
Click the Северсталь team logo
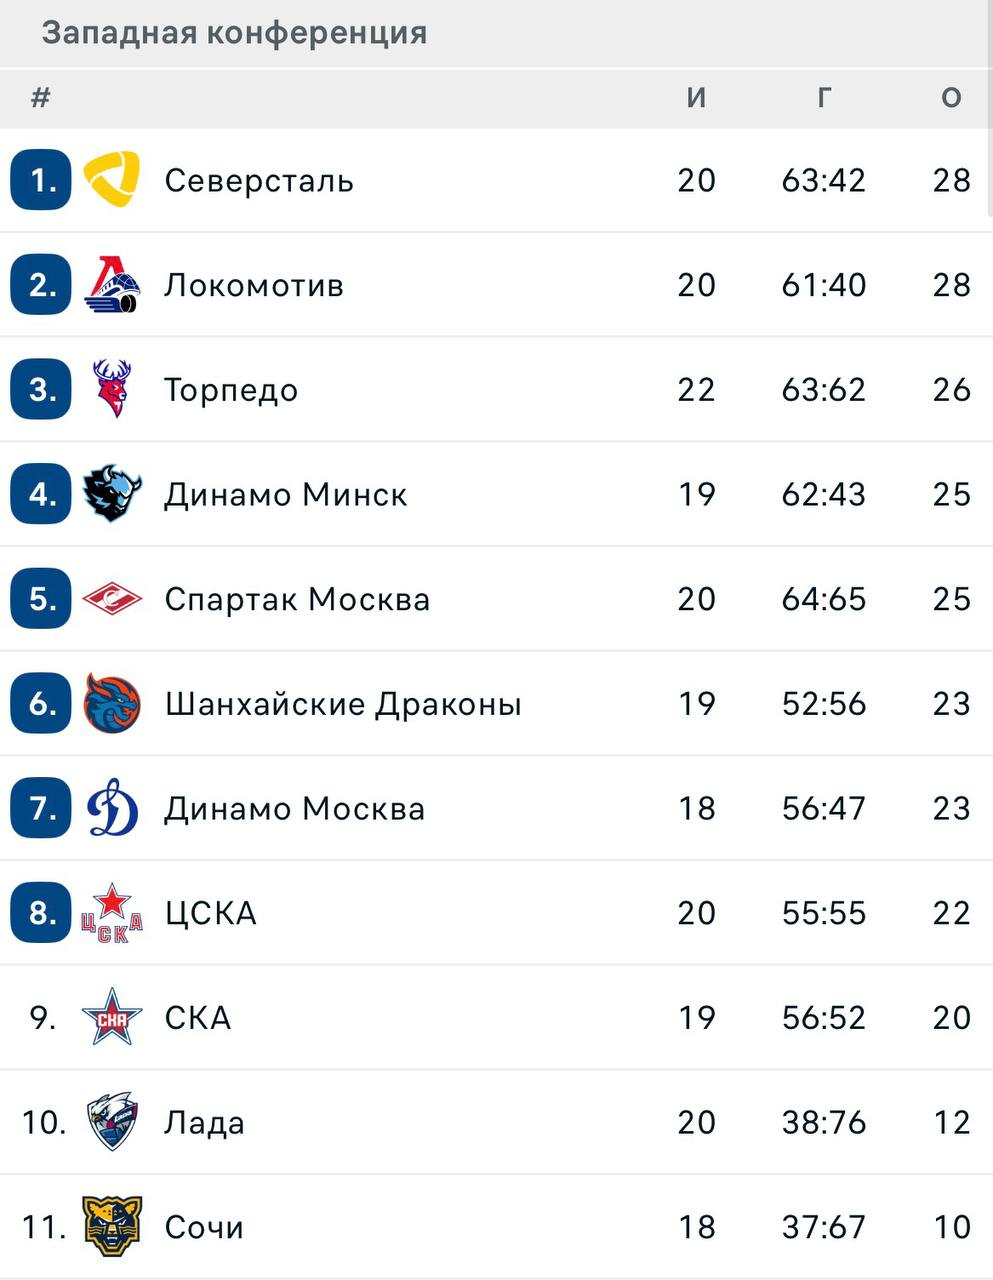[111, 180]
